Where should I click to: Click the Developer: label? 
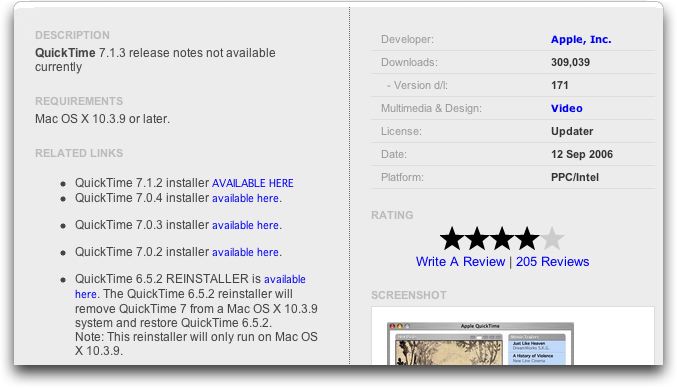[x=407, y=39]
